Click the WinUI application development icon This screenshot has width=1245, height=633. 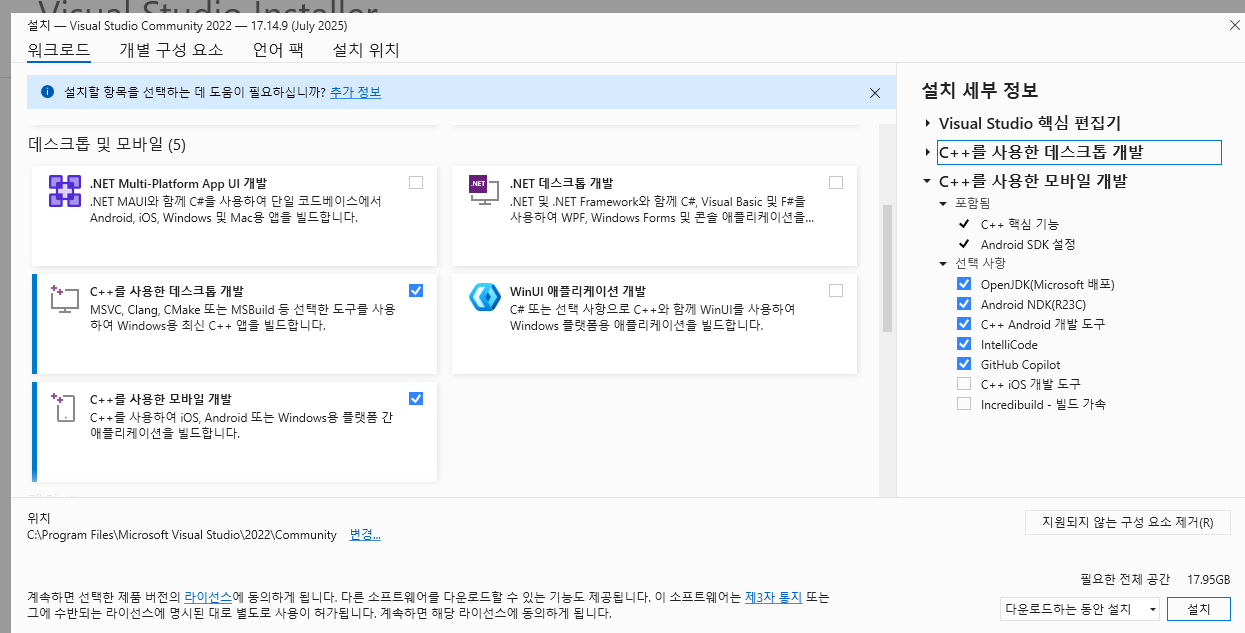pyautogui.click(x=484, y=298)
